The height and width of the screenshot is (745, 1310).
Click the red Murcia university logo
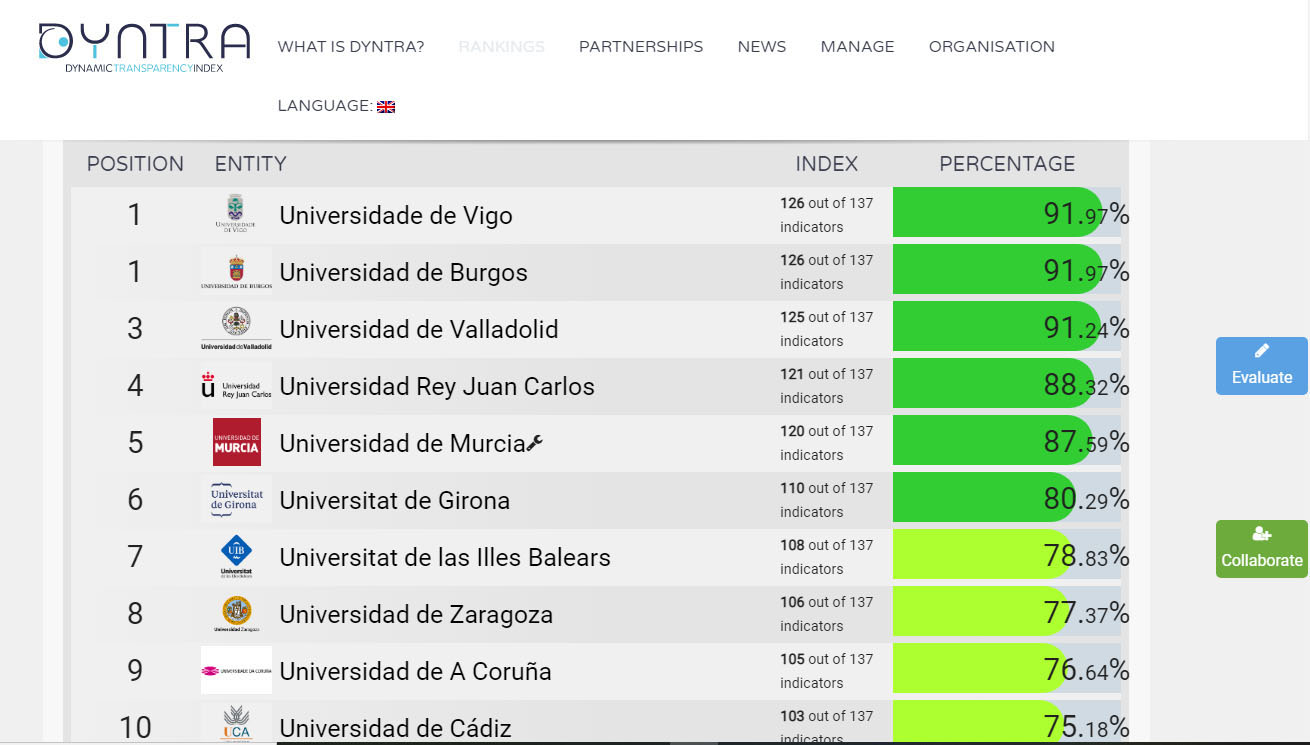click(236, 443)
